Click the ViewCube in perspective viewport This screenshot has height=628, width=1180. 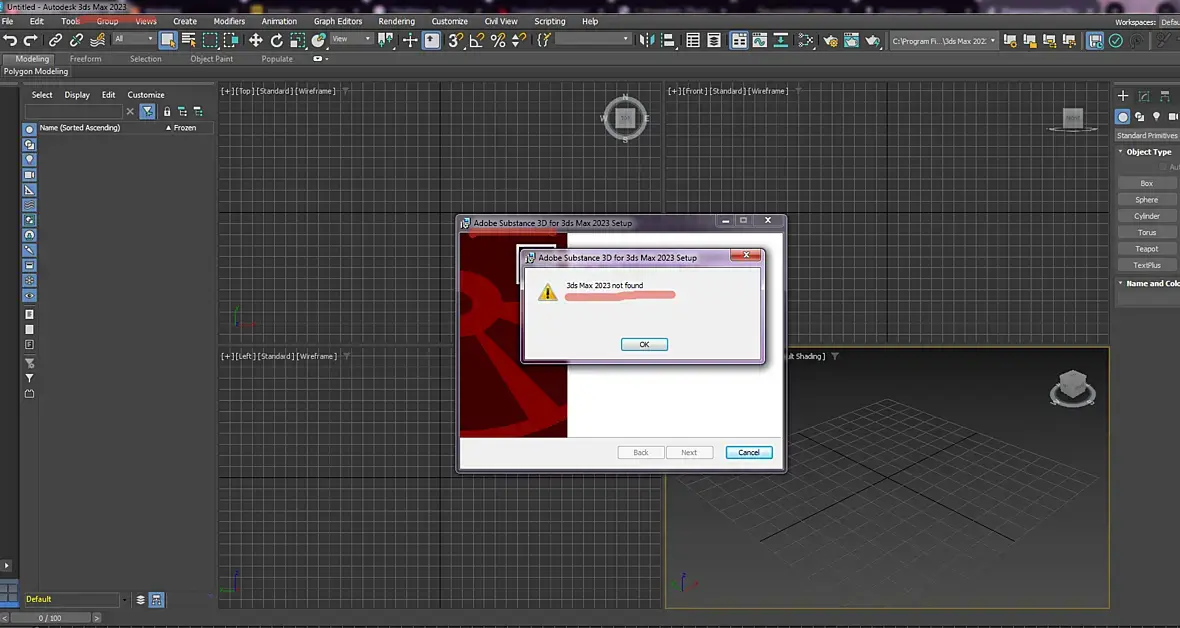pos(1072,387)
